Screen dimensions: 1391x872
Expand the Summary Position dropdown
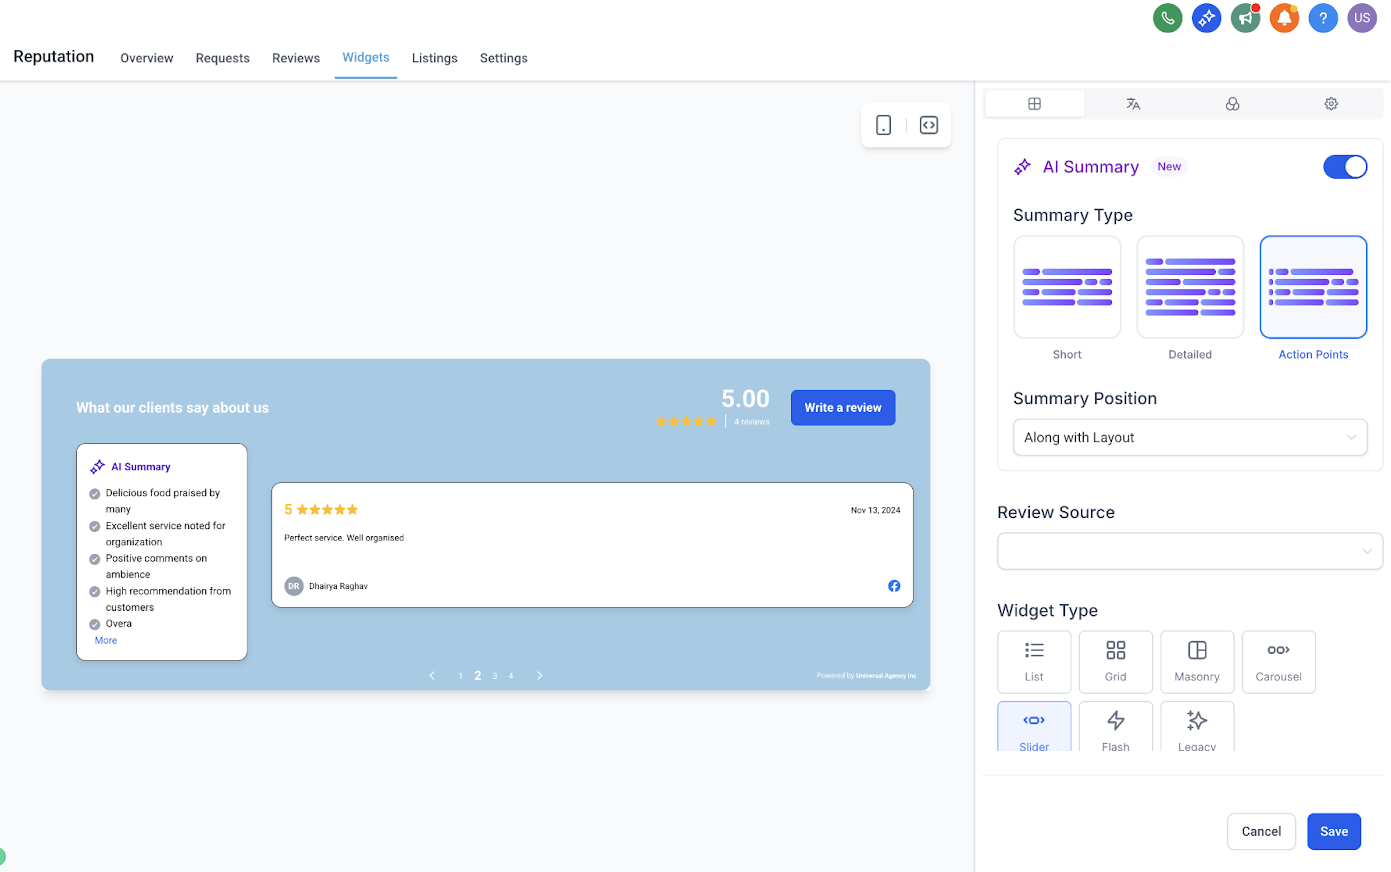1190,437
